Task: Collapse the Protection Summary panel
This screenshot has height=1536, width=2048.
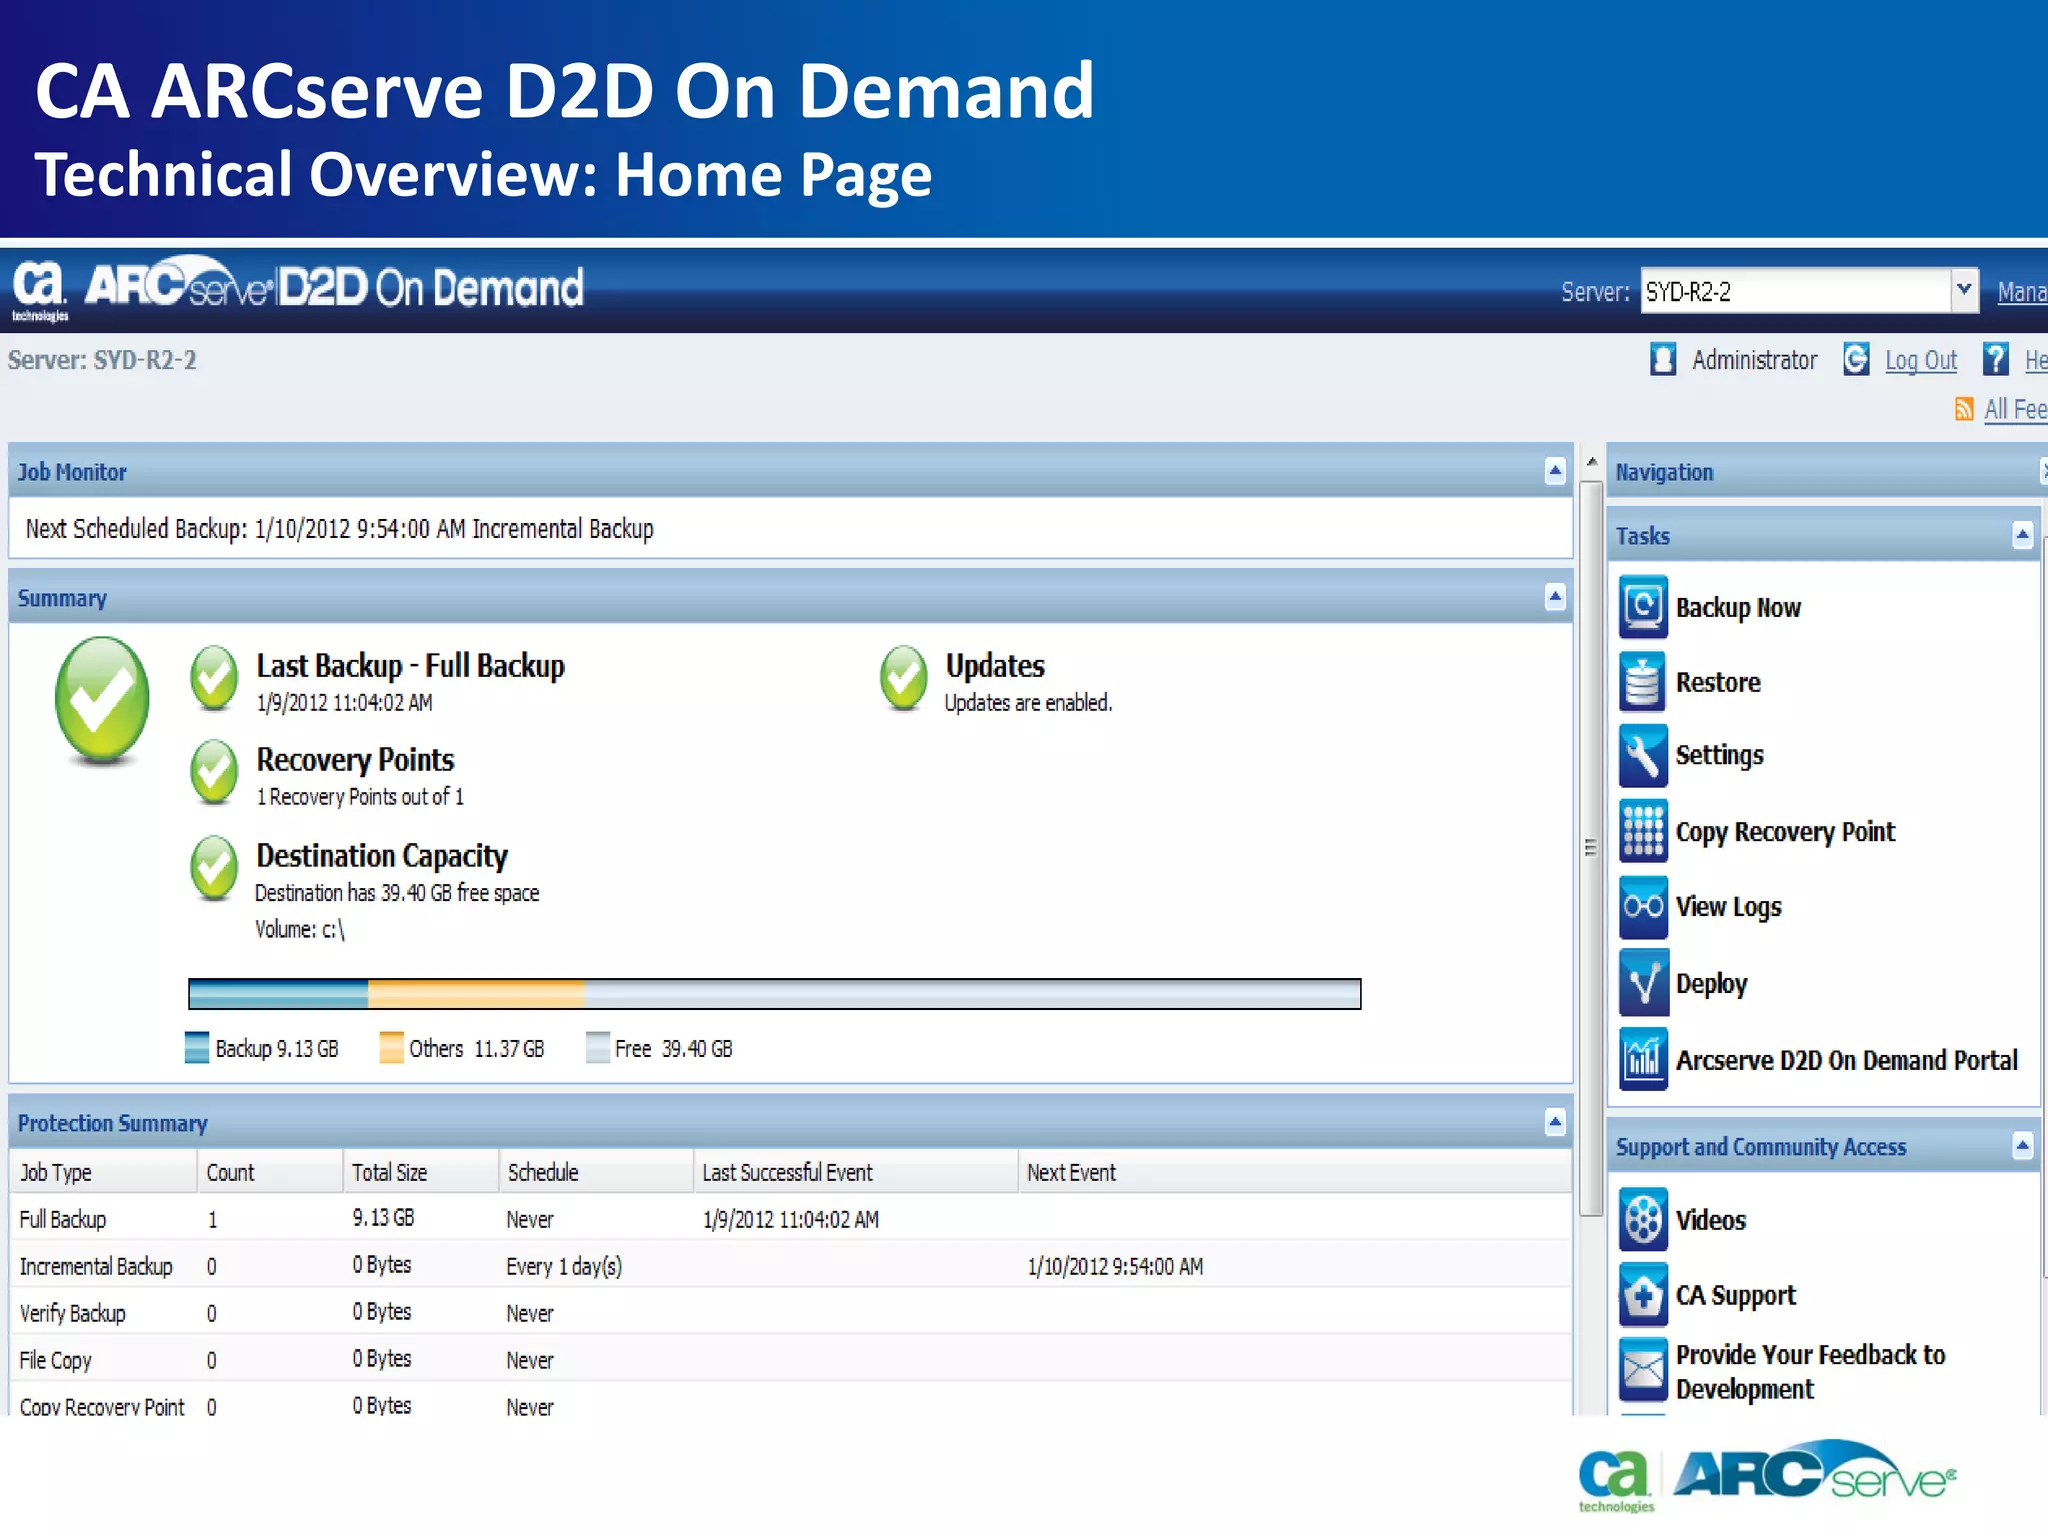Action: [1555, 1122]
